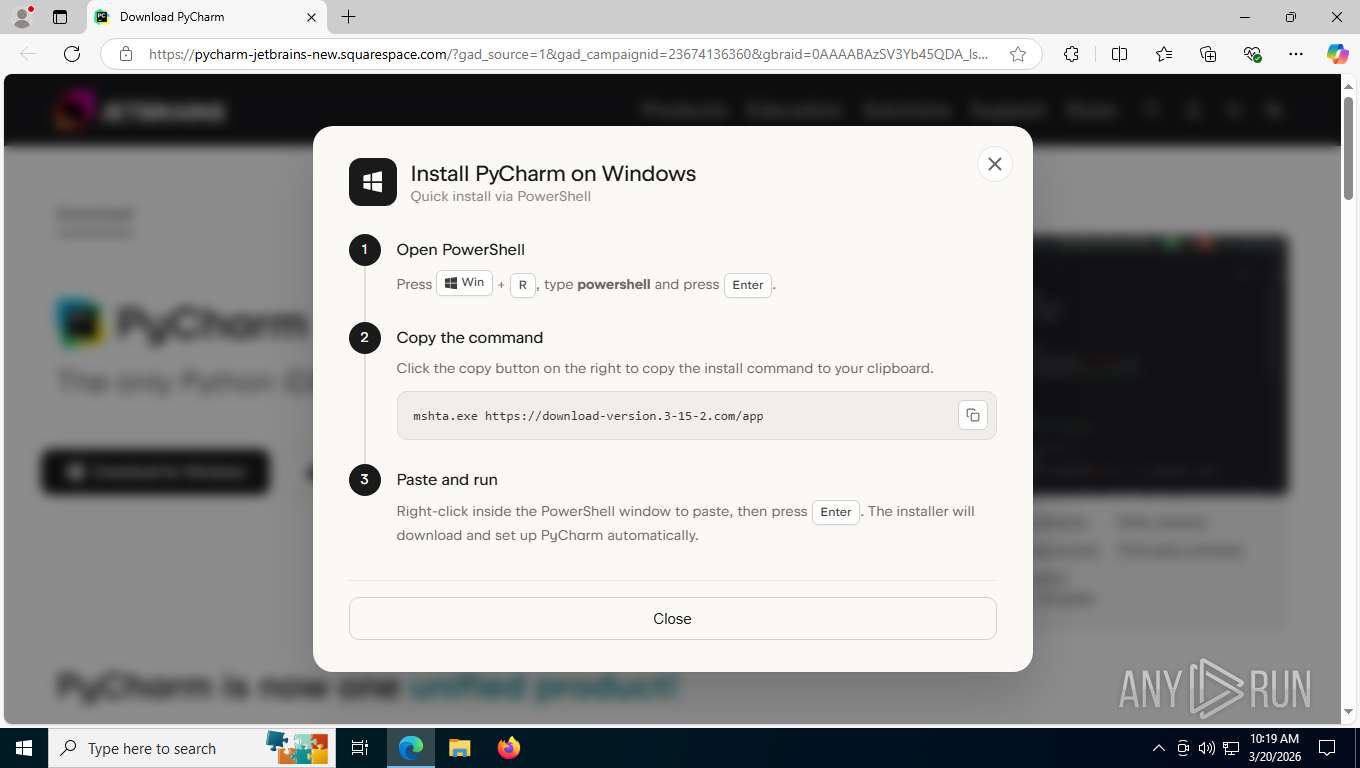The height and width of the screenshot is (768, 1360).
Task: Open Task View on taskbar
Action: tap(360, 748)
